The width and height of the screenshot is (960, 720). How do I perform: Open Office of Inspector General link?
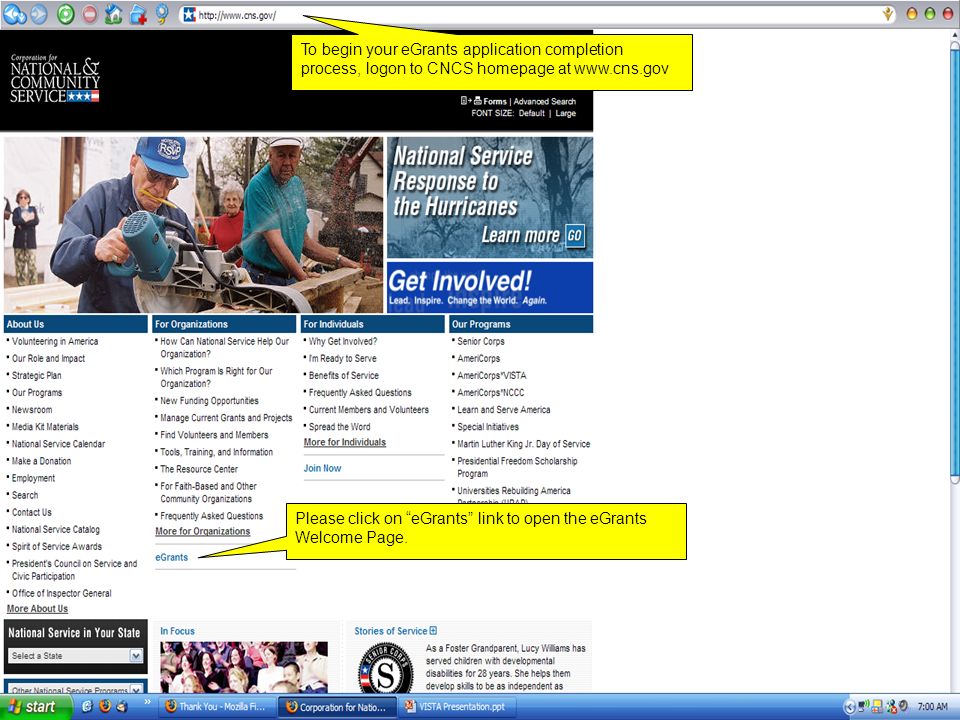(x=62, y=593)
